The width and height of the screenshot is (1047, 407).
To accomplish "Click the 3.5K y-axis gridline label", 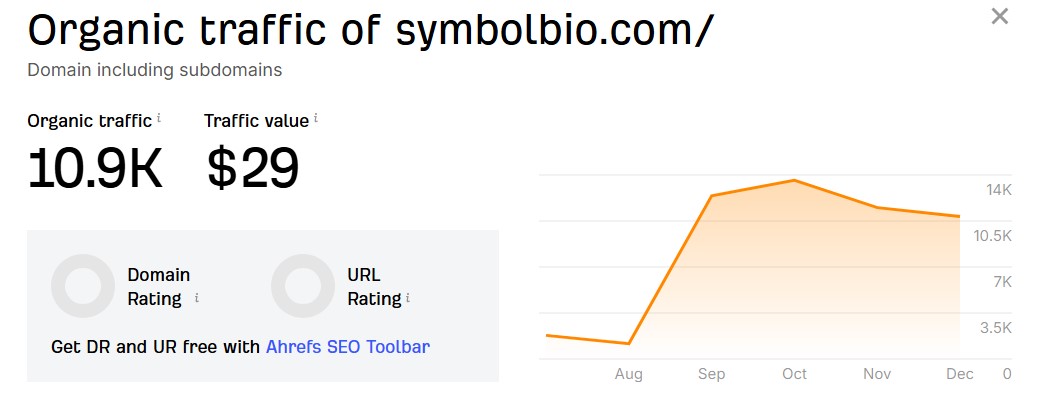I will [996, 328].
